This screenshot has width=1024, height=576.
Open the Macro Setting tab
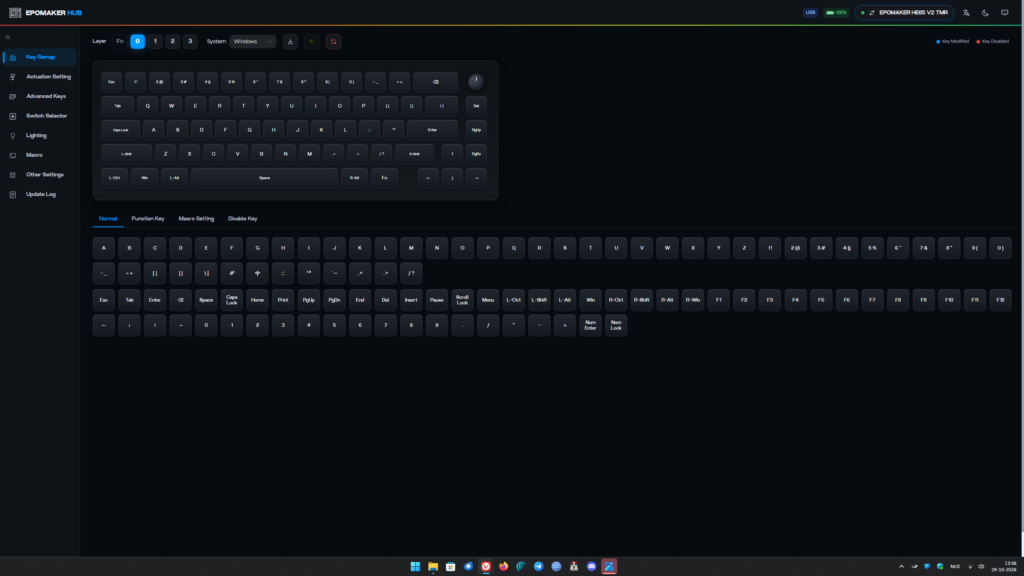click(197, 219)
